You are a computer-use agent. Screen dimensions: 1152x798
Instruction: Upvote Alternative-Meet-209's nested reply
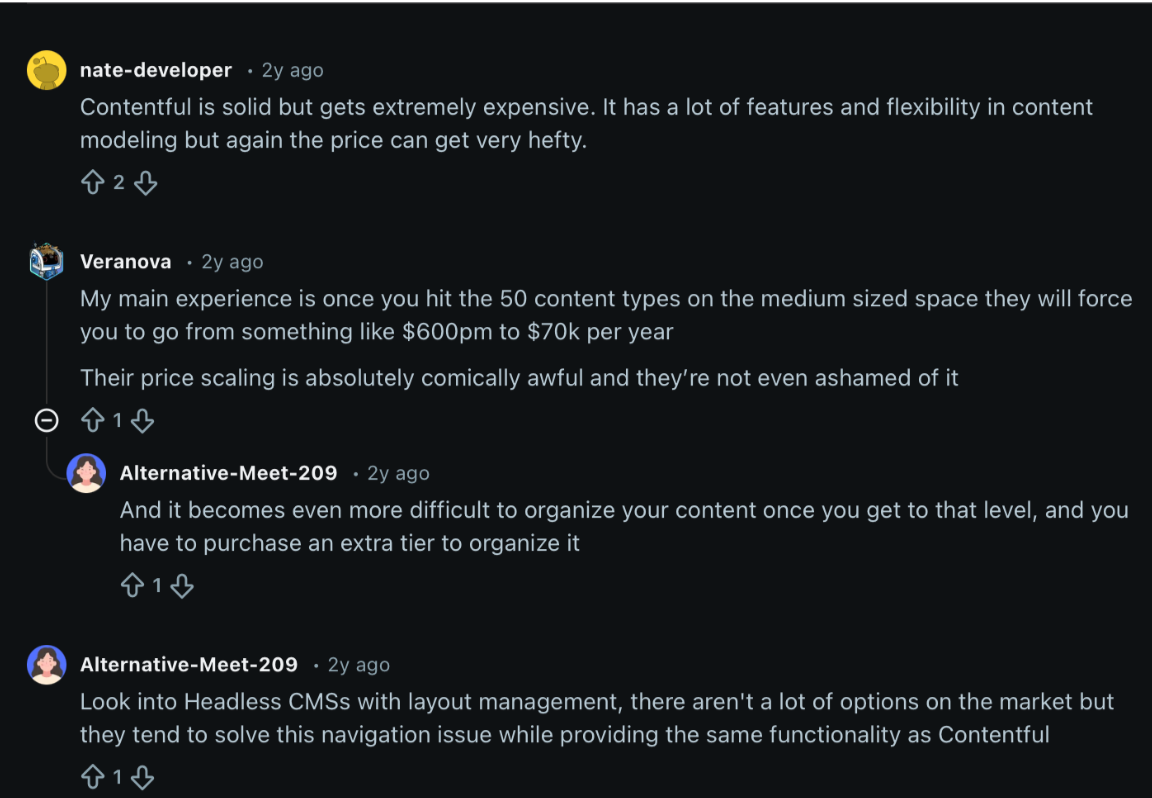click(132, 586)
